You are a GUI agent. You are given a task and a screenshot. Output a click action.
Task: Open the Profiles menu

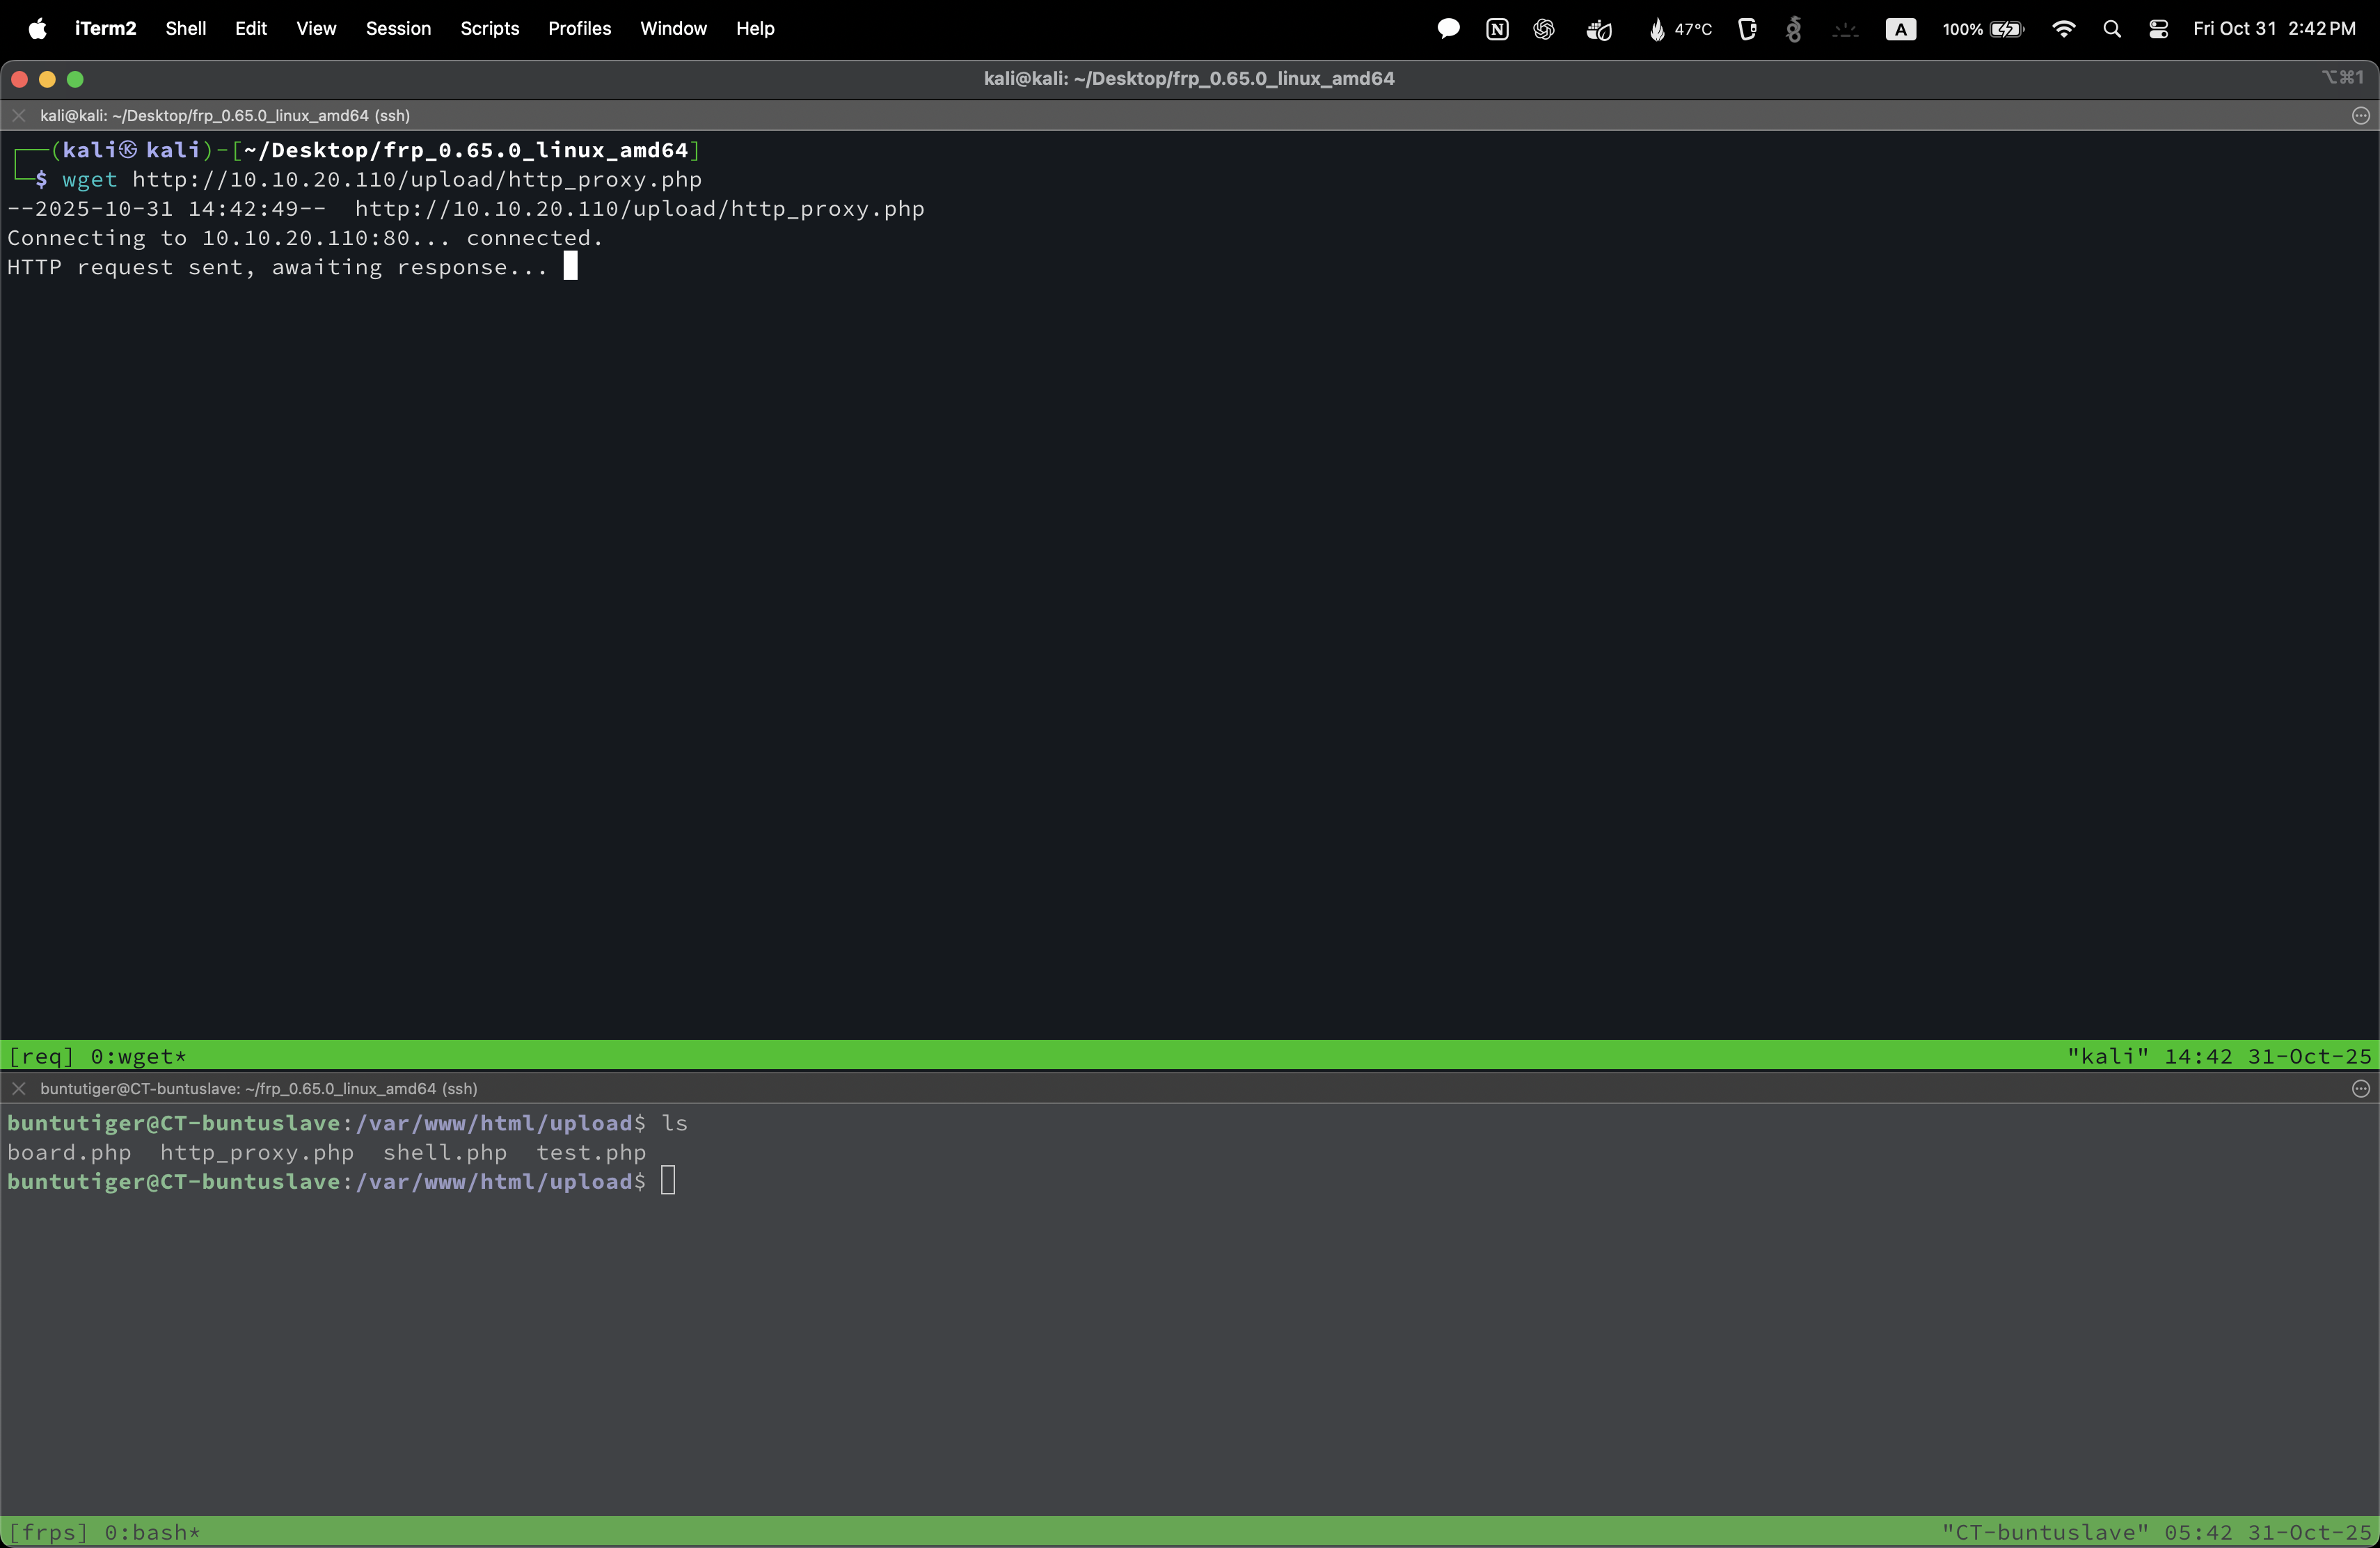coord(579,29)
